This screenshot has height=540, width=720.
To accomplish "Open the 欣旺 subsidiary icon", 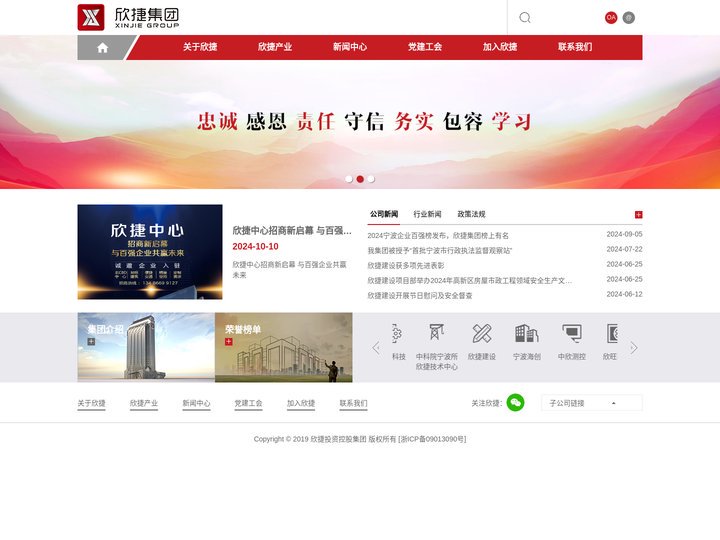I will point(613,333).
